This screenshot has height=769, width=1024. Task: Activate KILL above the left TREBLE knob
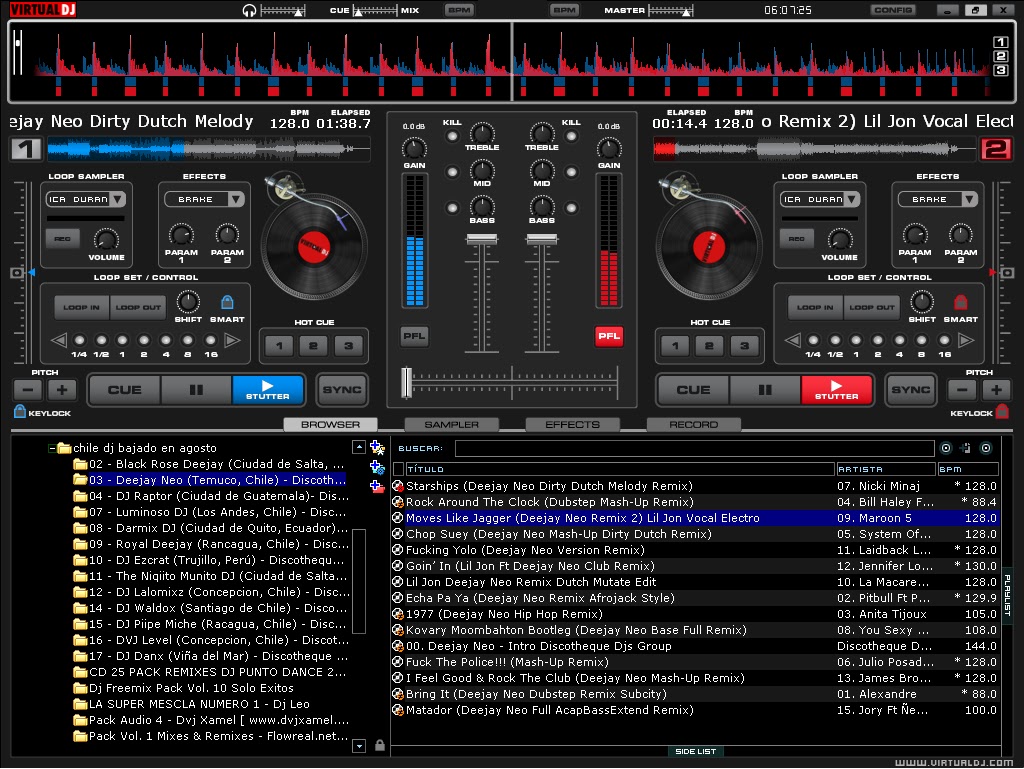coord(452,133)
